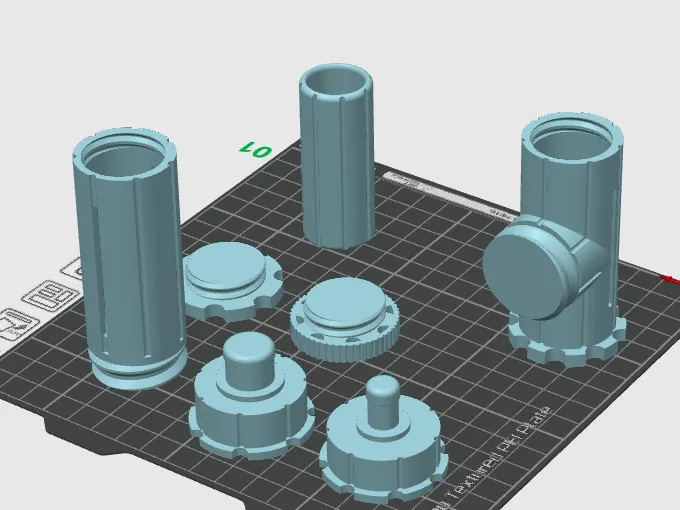This screenshot has width=680, height=510.
Task: Select the smooth tube at back center
Action: click(x=337, y=156)
